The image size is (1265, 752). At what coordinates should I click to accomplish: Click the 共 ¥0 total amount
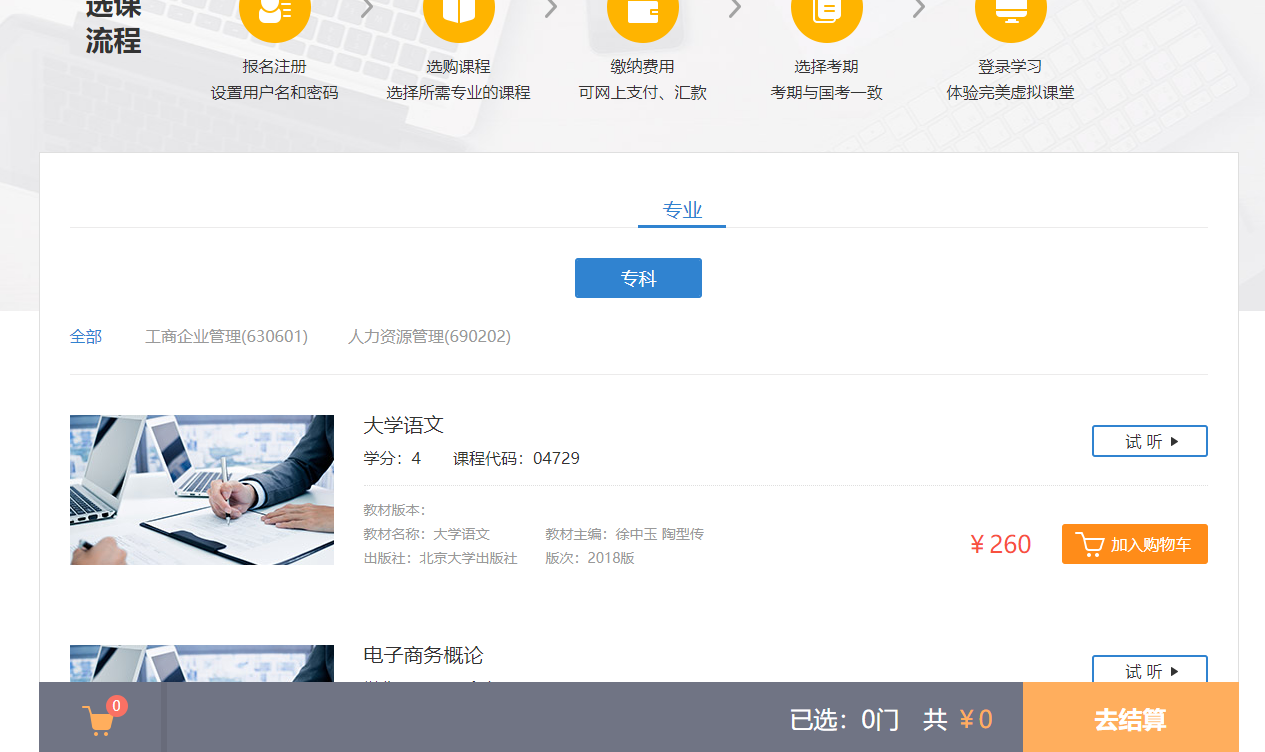[x=958, y=720]
